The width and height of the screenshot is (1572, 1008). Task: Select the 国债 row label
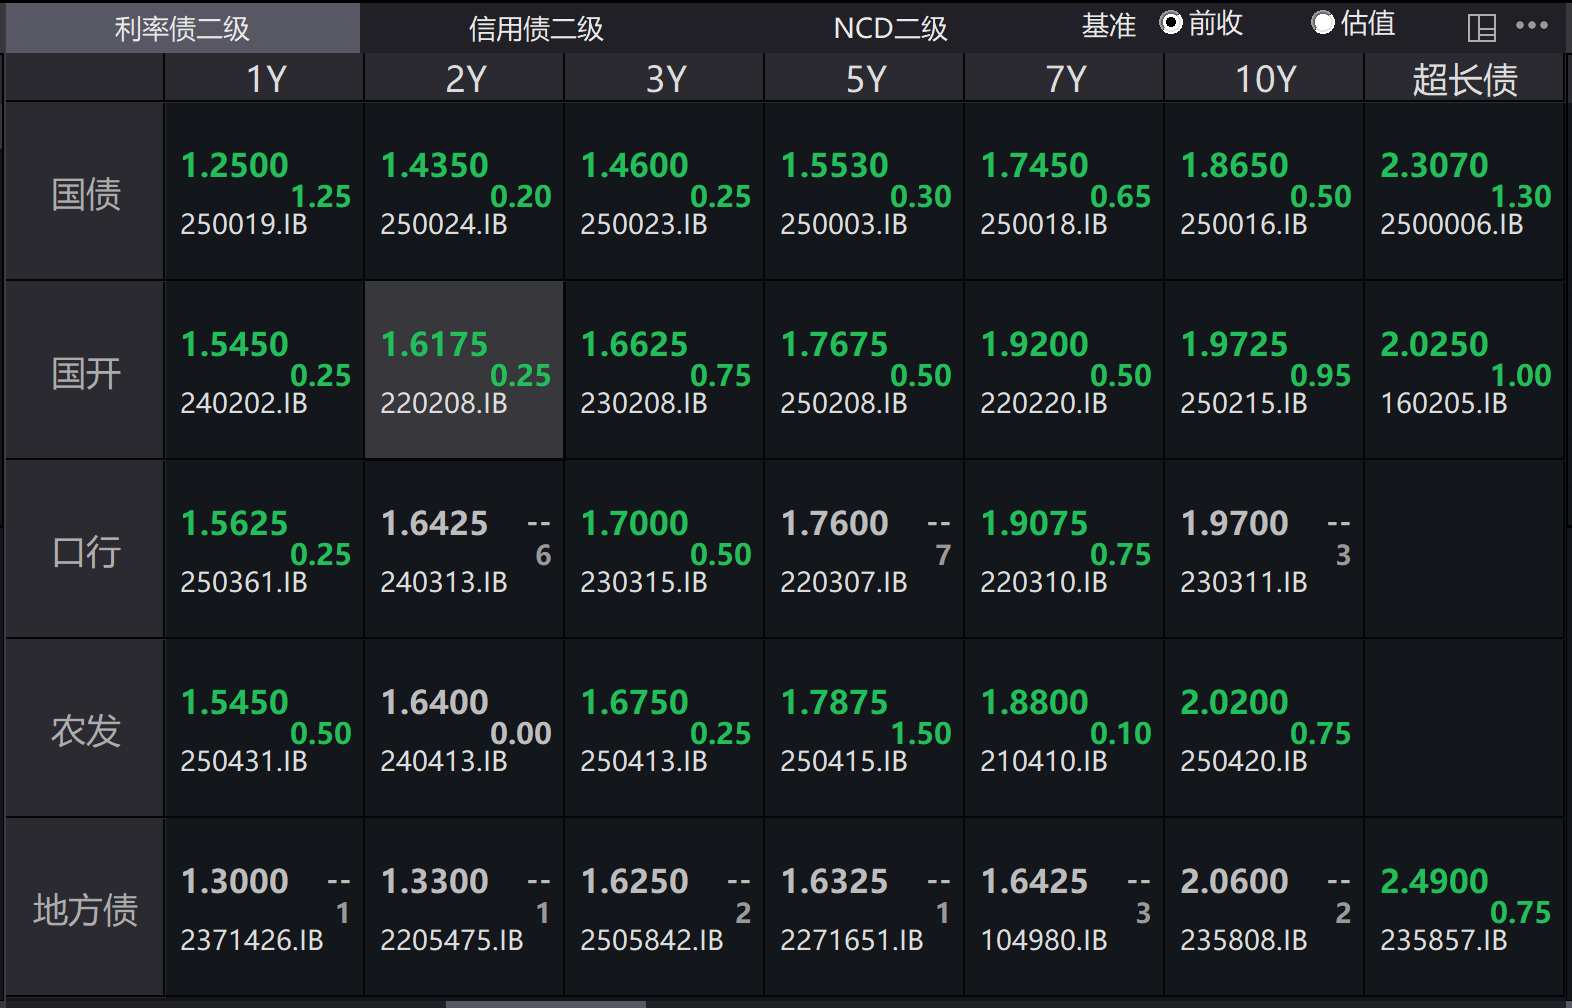coord(85,193)
